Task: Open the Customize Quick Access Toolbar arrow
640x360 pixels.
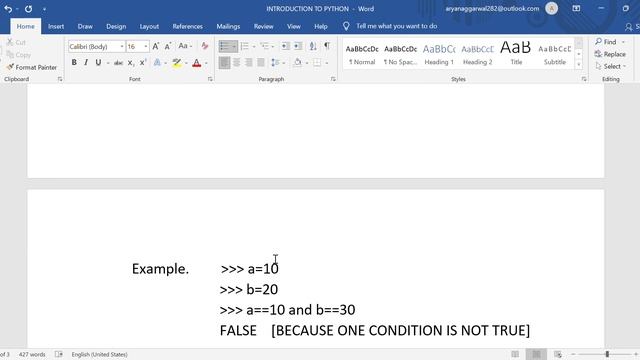Action: tap(44, 9)
